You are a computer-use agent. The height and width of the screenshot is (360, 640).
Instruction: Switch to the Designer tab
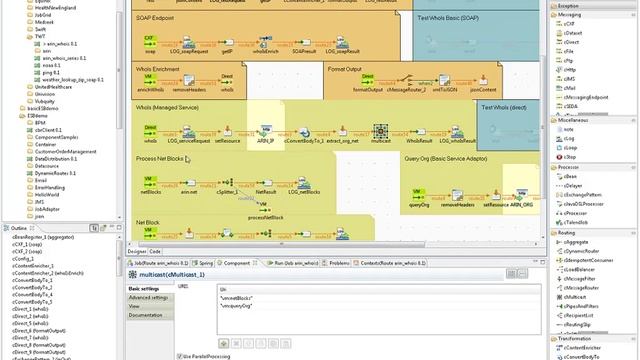[x=137, y=252]
